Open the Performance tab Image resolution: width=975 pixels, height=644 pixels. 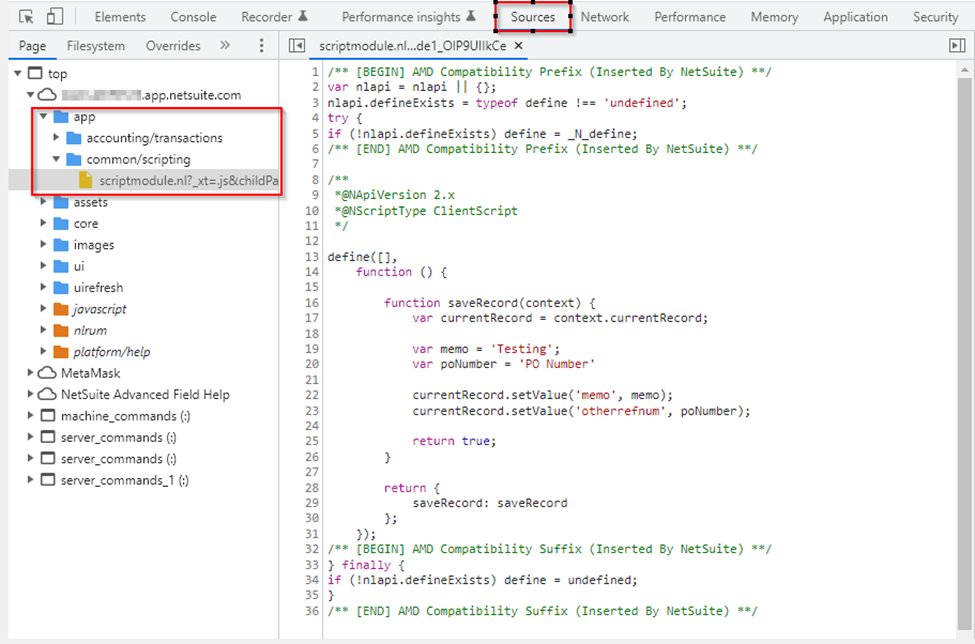pyautogui.click(x=690, y=17)
